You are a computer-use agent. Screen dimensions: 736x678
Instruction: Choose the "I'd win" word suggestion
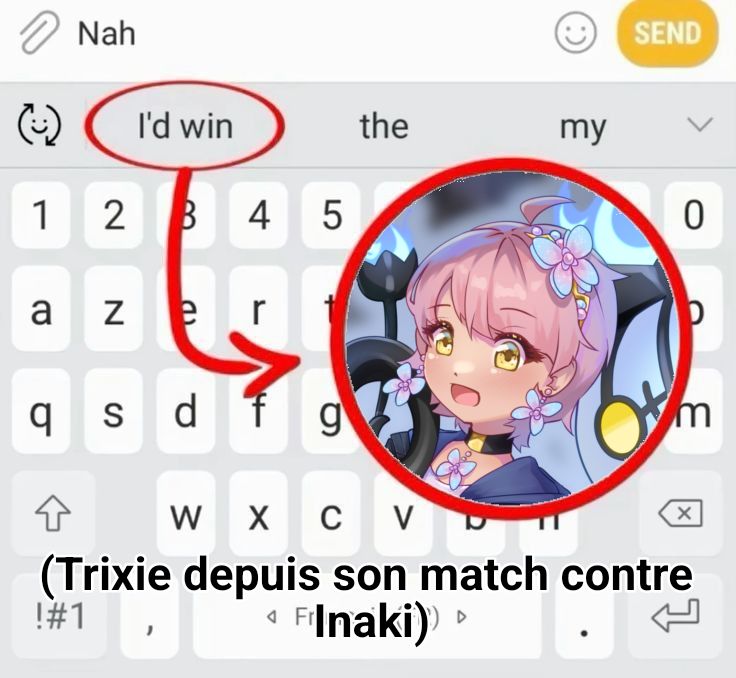[185, 126]
